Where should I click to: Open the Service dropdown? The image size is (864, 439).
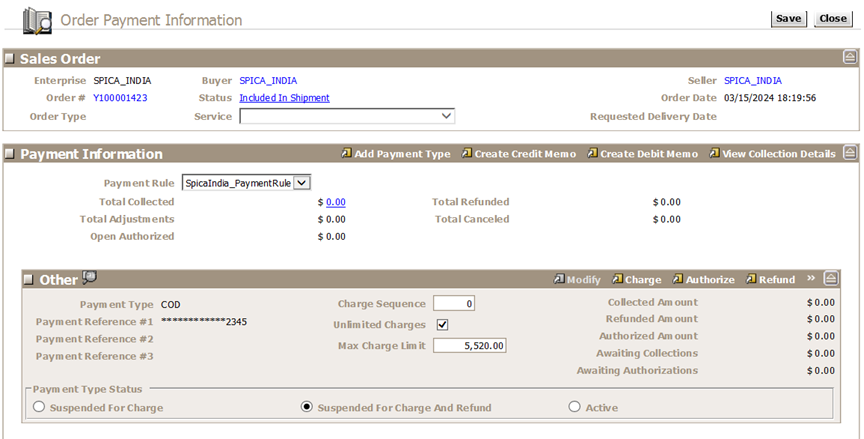(x=446, y=116)
